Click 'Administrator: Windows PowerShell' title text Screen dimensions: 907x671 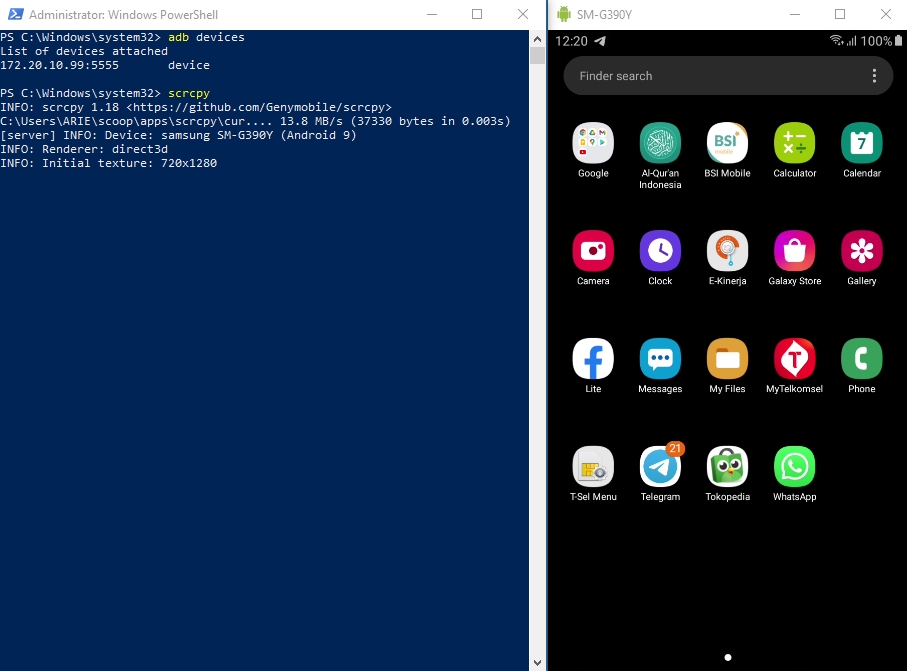pos(123,14)
